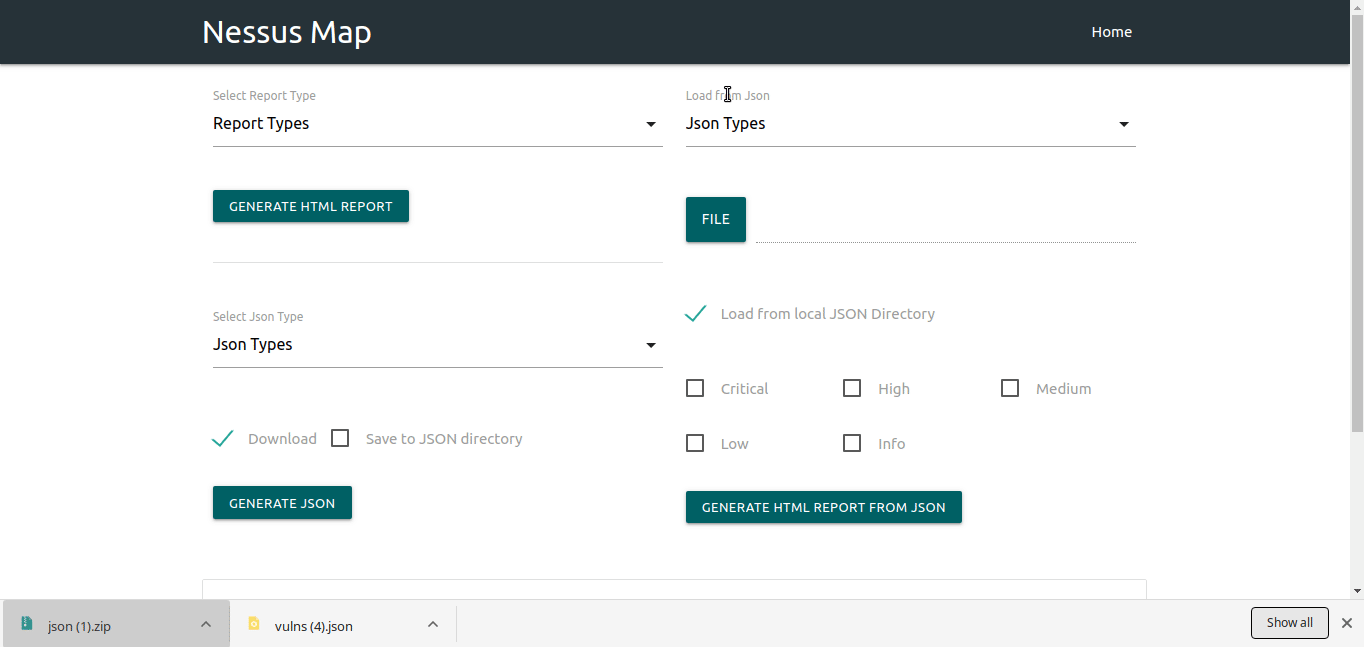Click Generate HTML Report From JSON
This screenshot has height=647, width=1364.
[824, 507]
